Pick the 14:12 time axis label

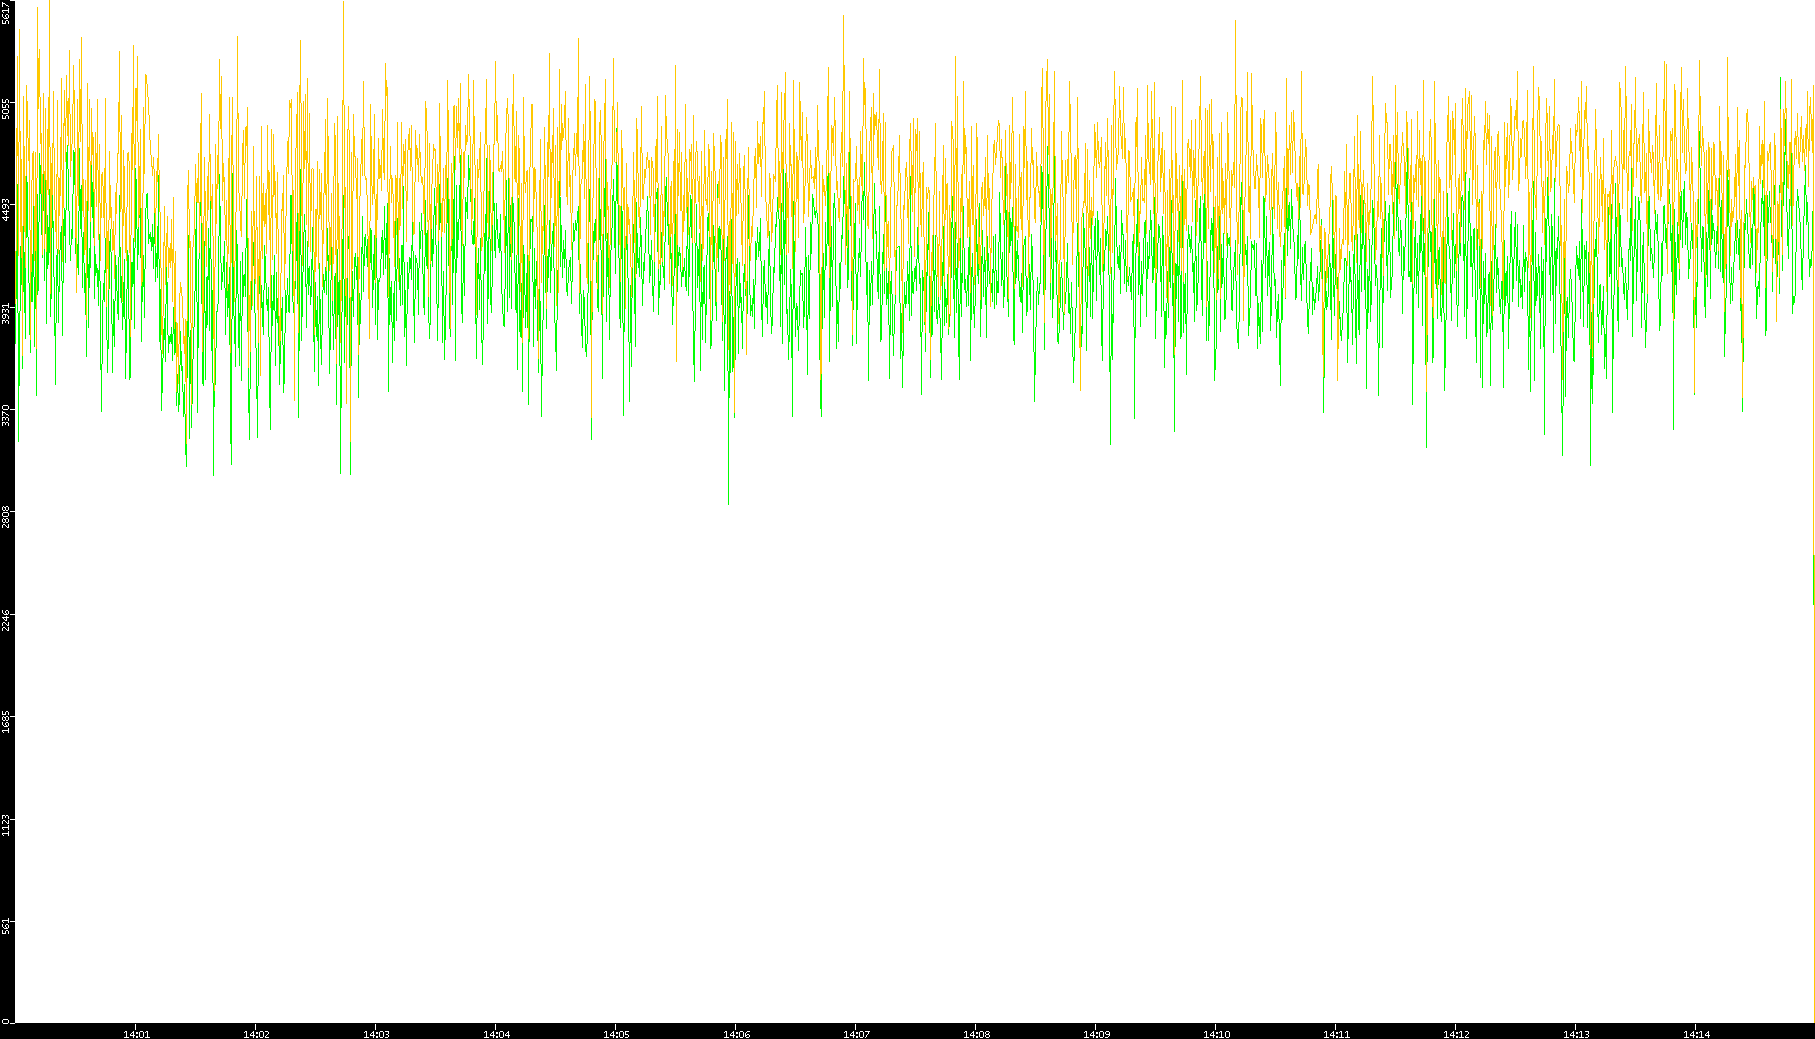point(1456,1034)
